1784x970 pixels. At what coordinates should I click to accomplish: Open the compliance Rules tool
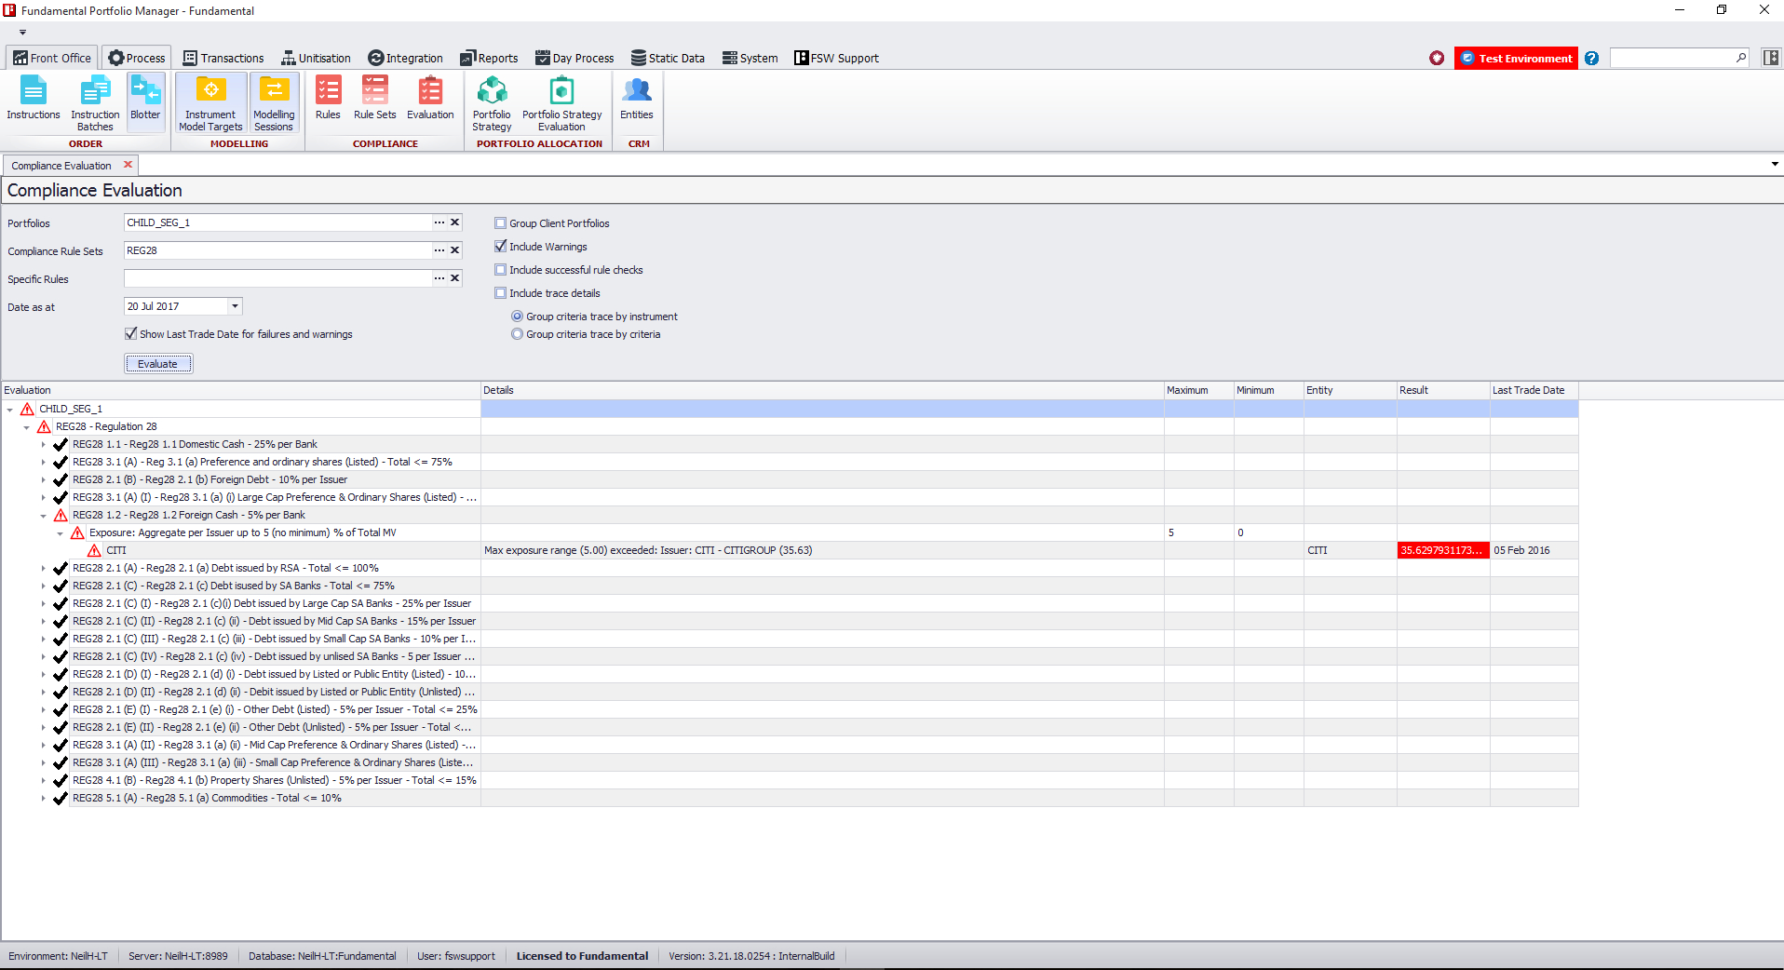click(328, 101)
